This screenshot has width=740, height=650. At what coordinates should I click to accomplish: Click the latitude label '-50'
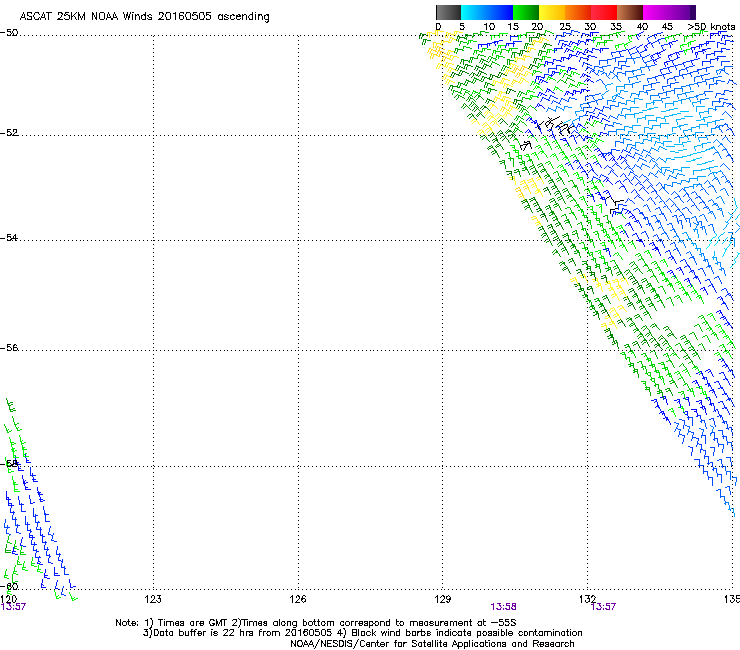coord(9,33)
